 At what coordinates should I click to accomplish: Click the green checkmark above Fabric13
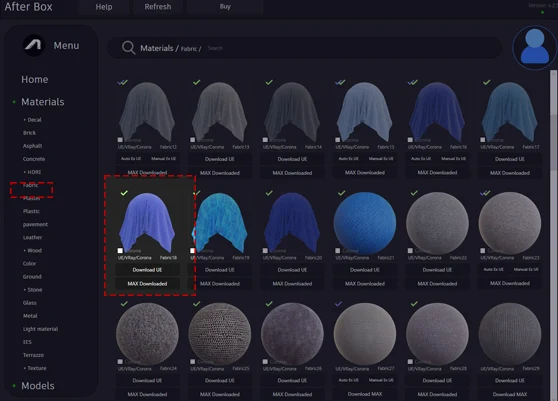(196, 82)
